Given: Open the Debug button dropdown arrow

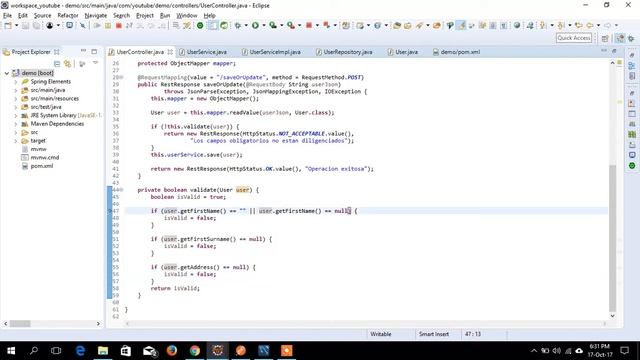Looking at the screenshot, I should click(245, 25).
